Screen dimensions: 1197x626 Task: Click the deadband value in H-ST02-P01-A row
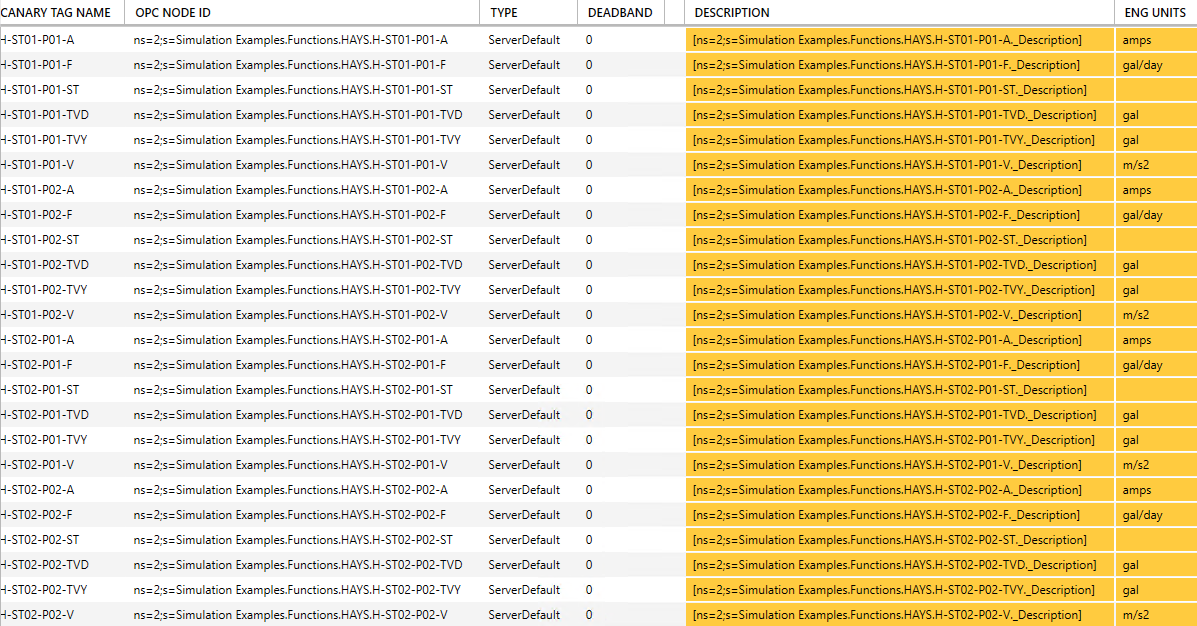(589, 340)
